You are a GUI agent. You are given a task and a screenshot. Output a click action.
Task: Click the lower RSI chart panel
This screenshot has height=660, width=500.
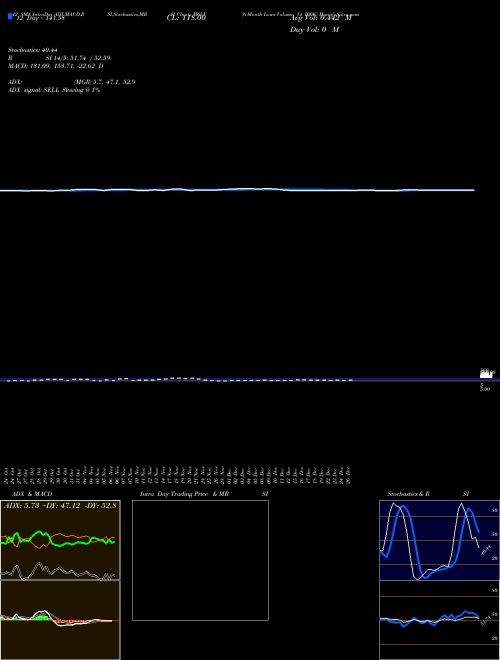click(x=439, y=620)
